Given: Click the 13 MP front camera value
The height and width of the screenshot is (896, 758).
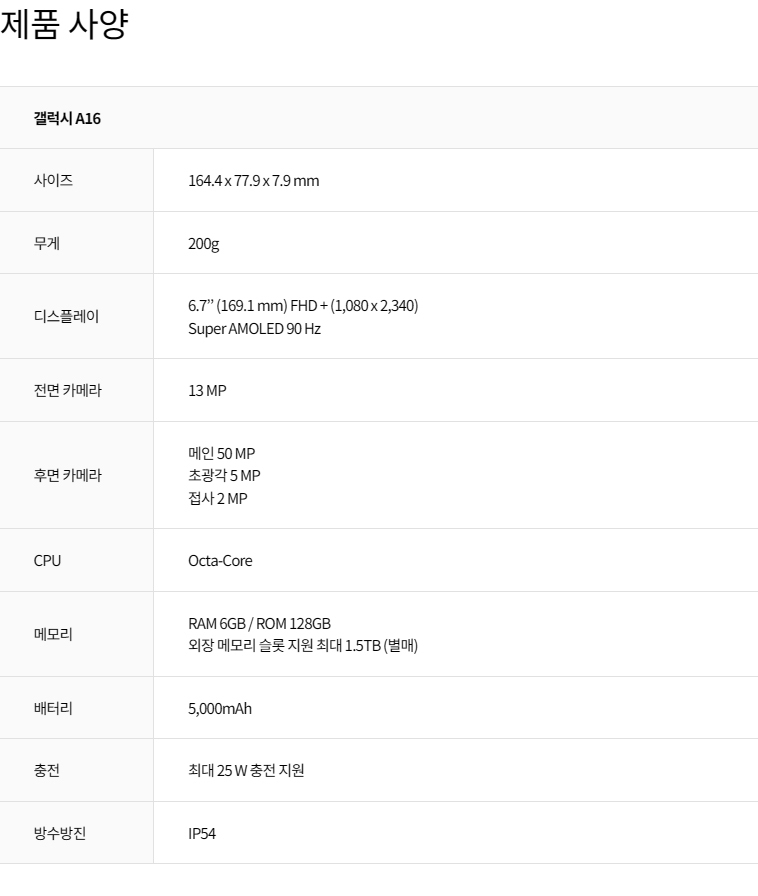Looking at the screenshot, I should click(207, 390).
